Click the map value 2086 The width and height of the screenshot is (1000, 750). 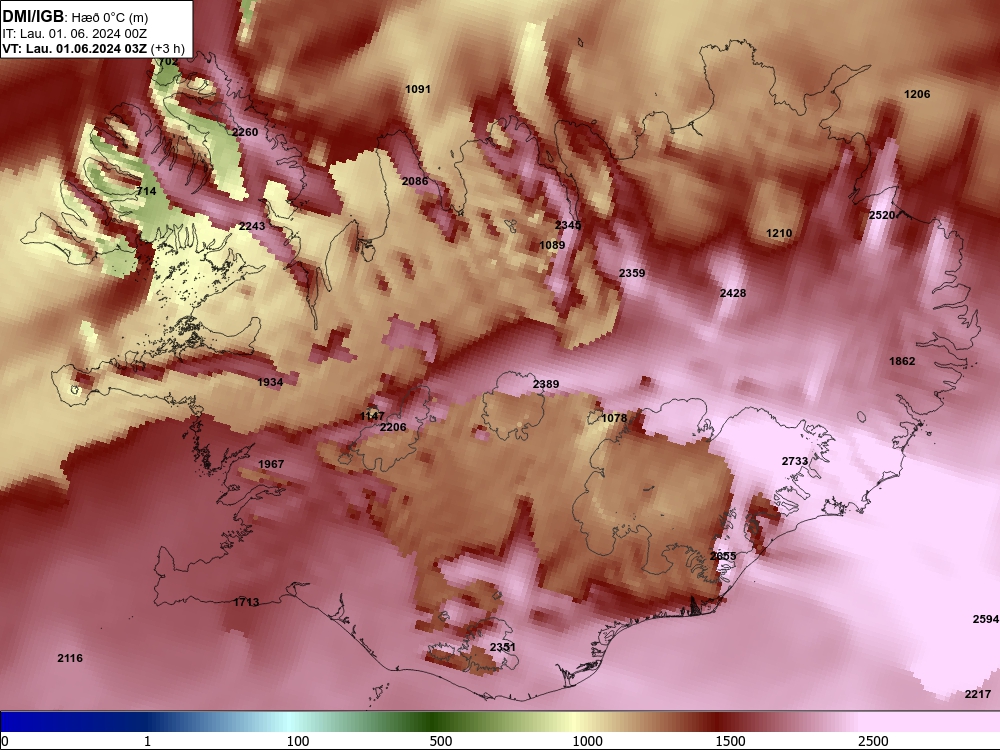click(x=415, y=181)
